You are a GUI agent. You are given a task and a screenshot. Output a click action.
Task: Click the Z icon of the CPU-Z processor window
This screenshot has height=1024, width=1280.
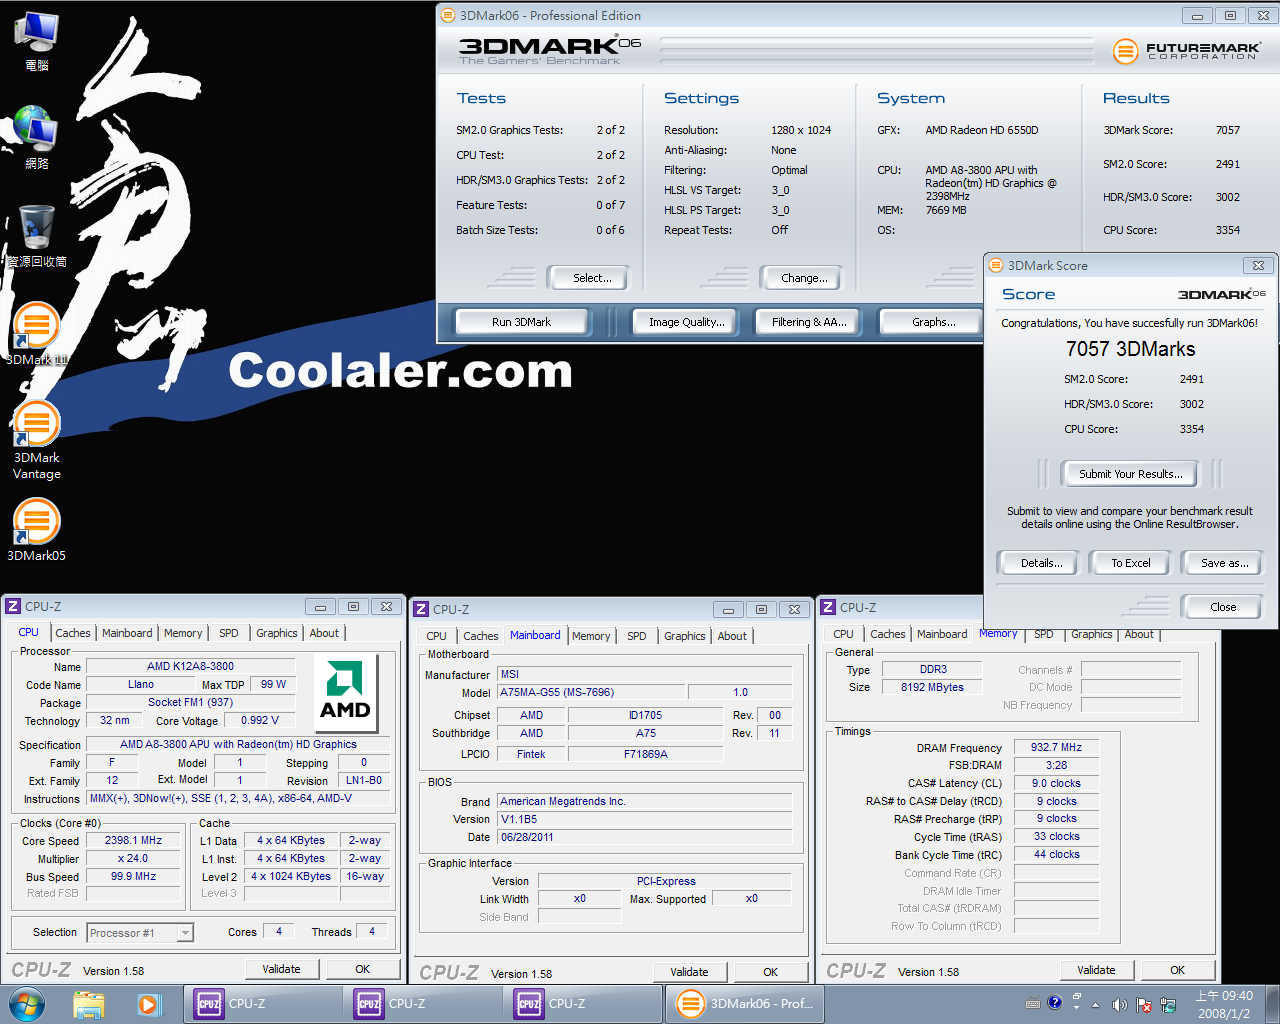point(13,606)
